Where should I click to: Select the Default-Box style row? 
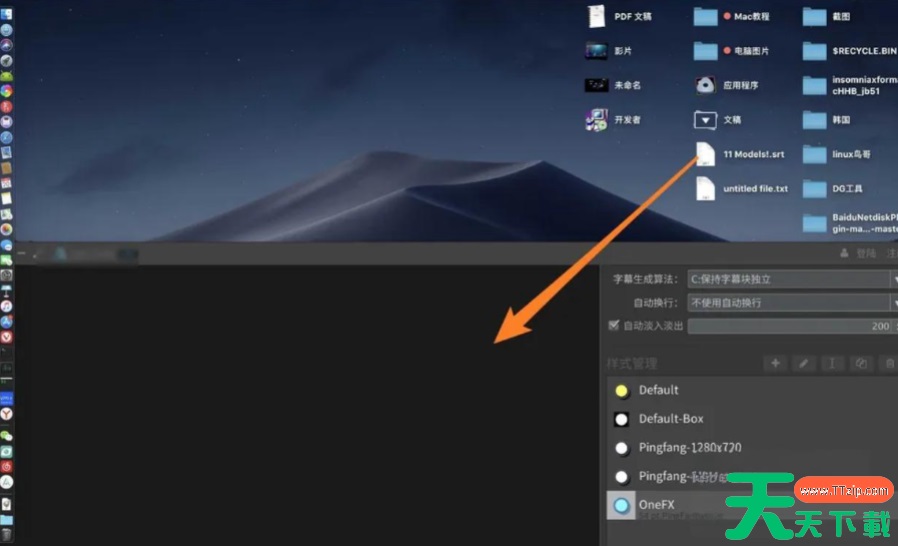pyautogui.click(x=752, y=419)
